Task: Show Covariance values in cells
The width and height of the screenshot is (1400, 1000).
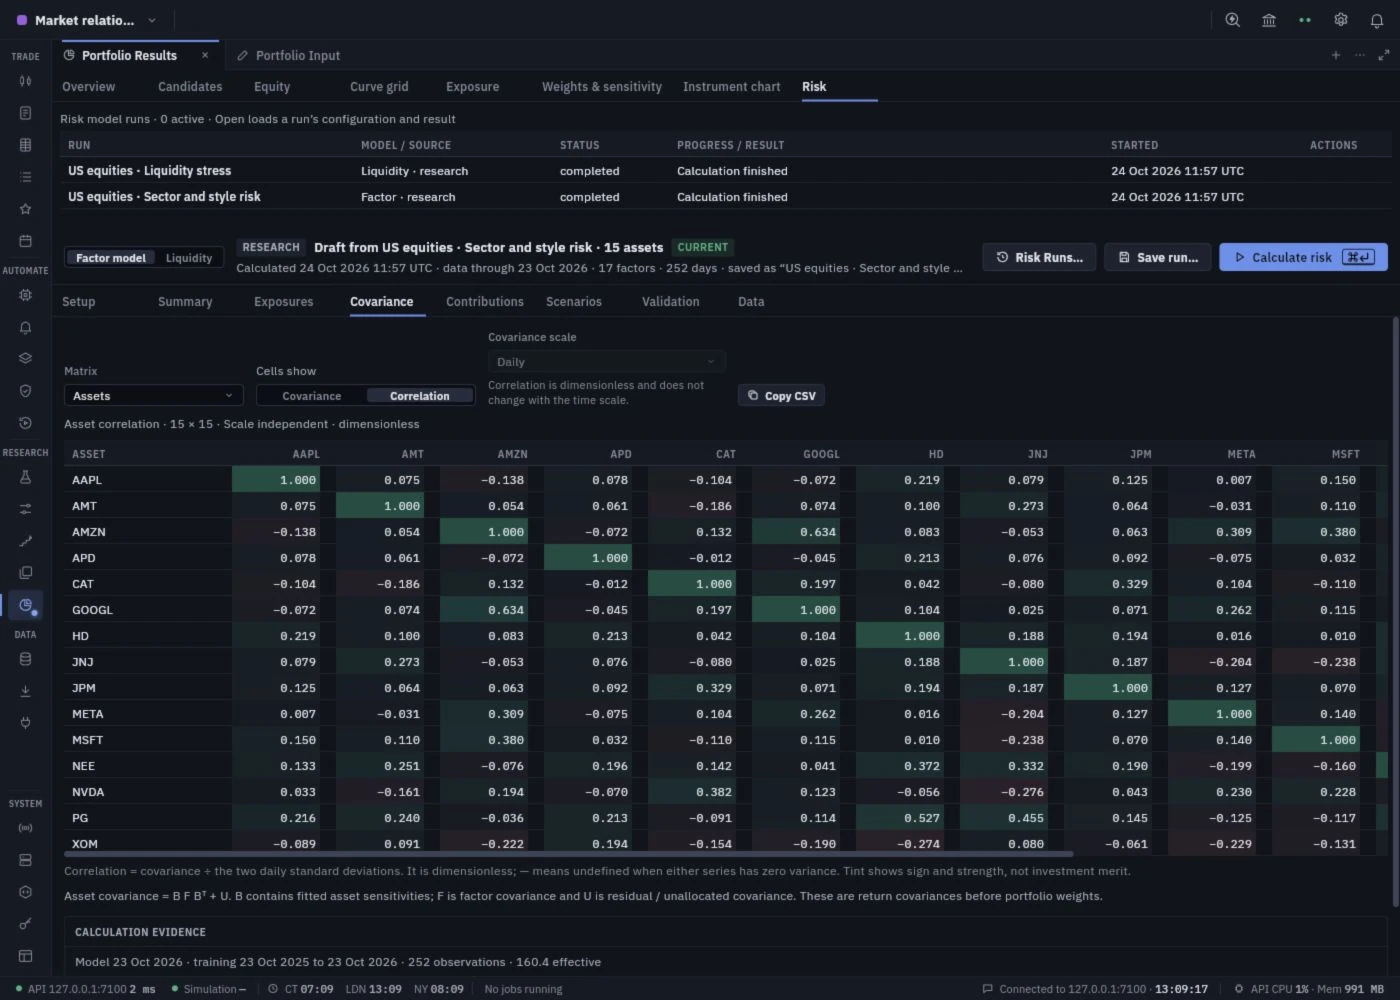Action: point(311,396)
